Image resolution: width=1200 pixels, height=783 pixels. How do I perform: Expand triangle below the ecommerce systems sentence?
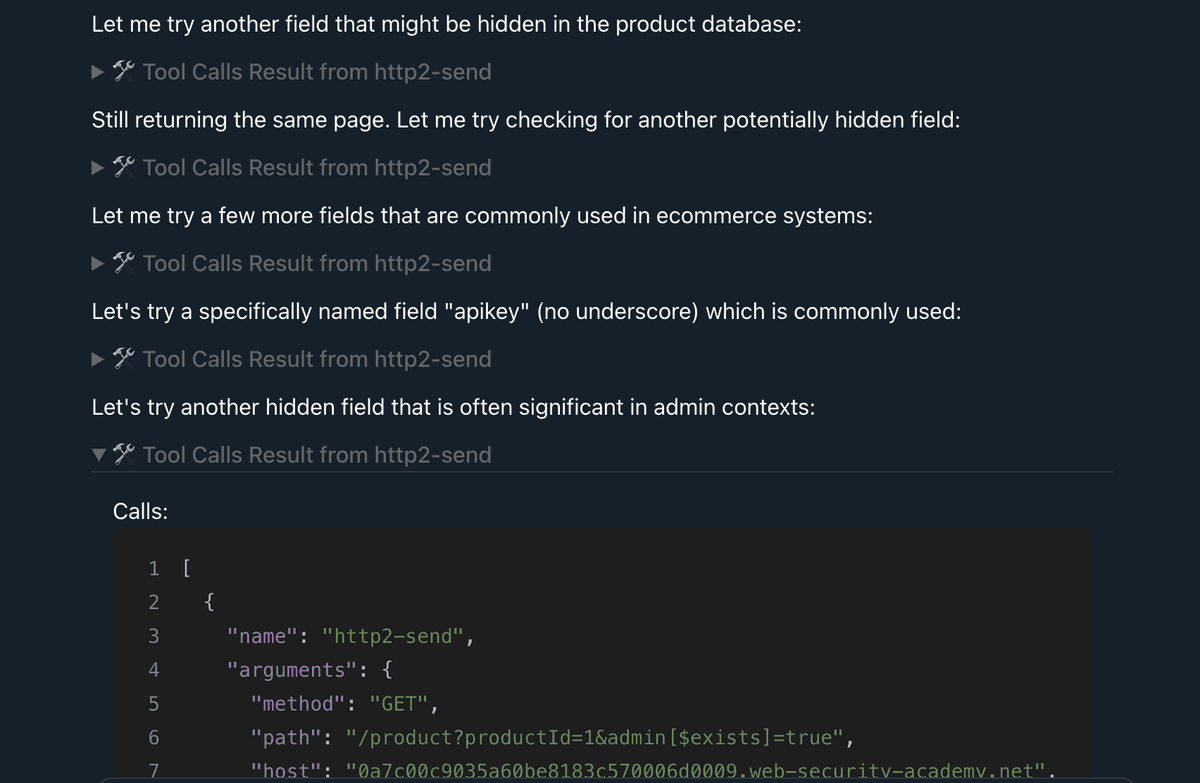(98, 264)
